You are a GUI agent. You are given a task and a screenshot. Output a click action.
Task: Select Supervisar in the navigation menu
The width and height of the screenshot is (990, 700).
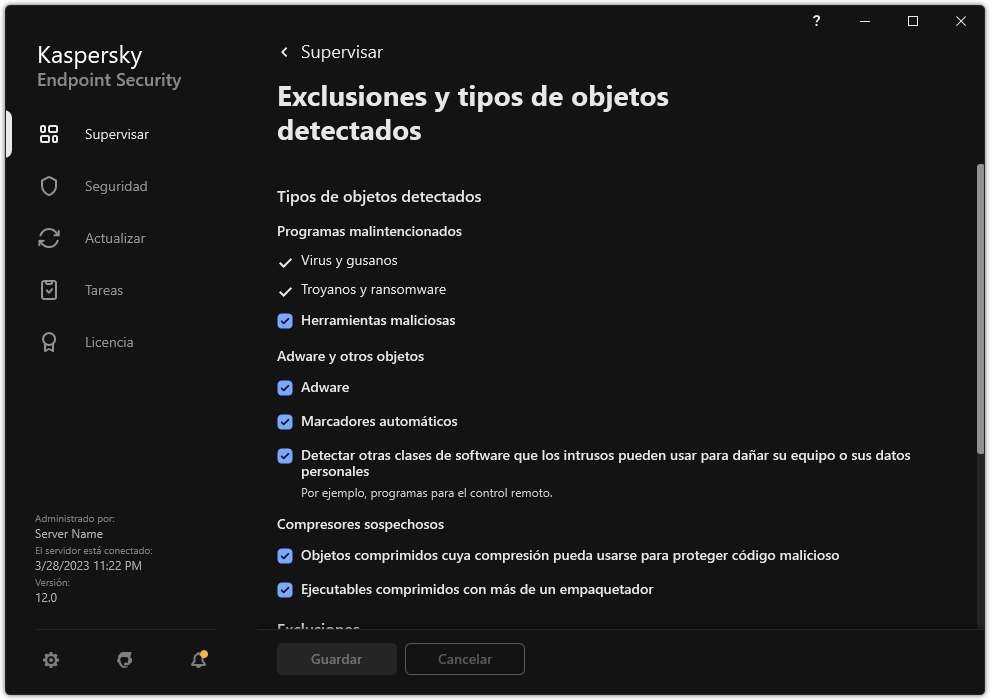click(x=115, y=133)
